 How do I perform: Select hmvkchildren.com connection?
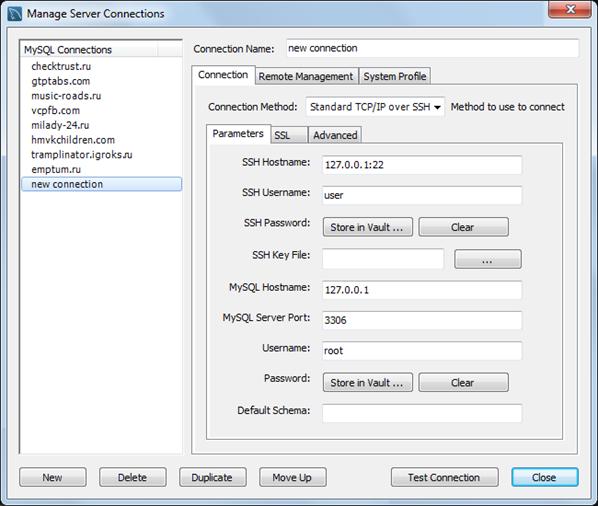(x=102, y=140)
